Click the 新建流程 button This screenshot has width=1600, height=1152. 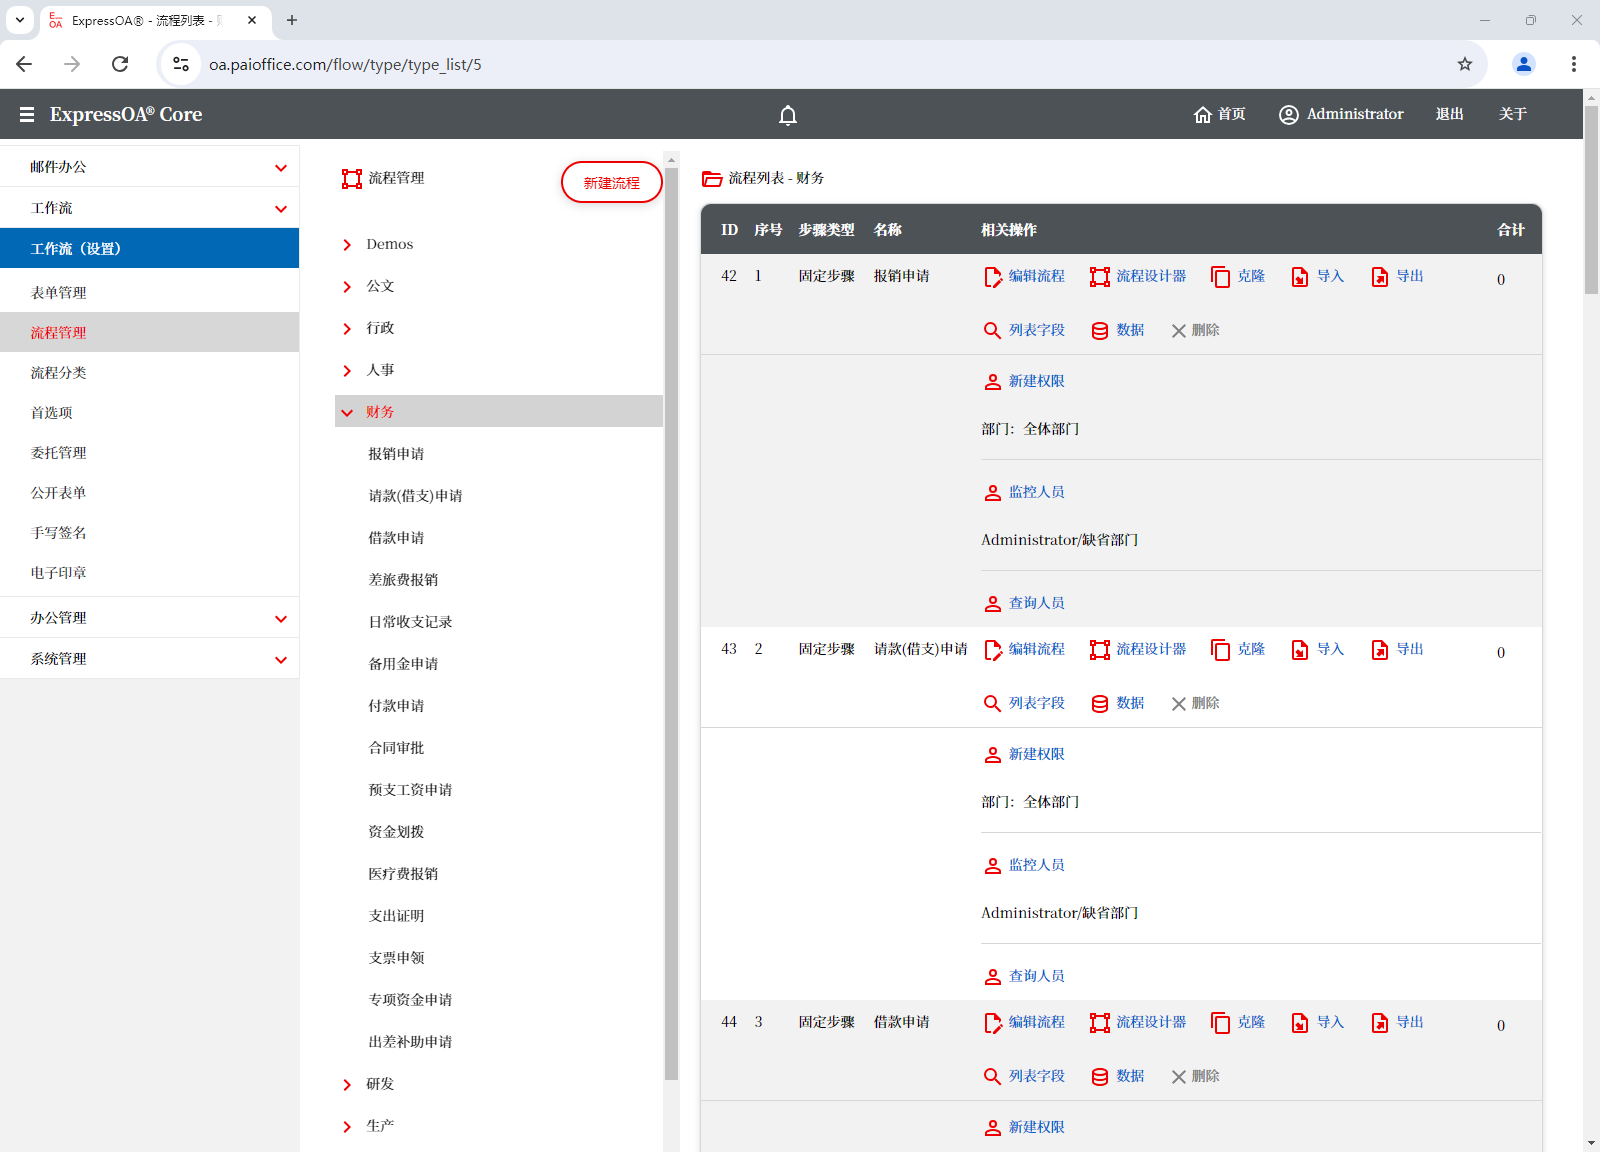[612, 182]
